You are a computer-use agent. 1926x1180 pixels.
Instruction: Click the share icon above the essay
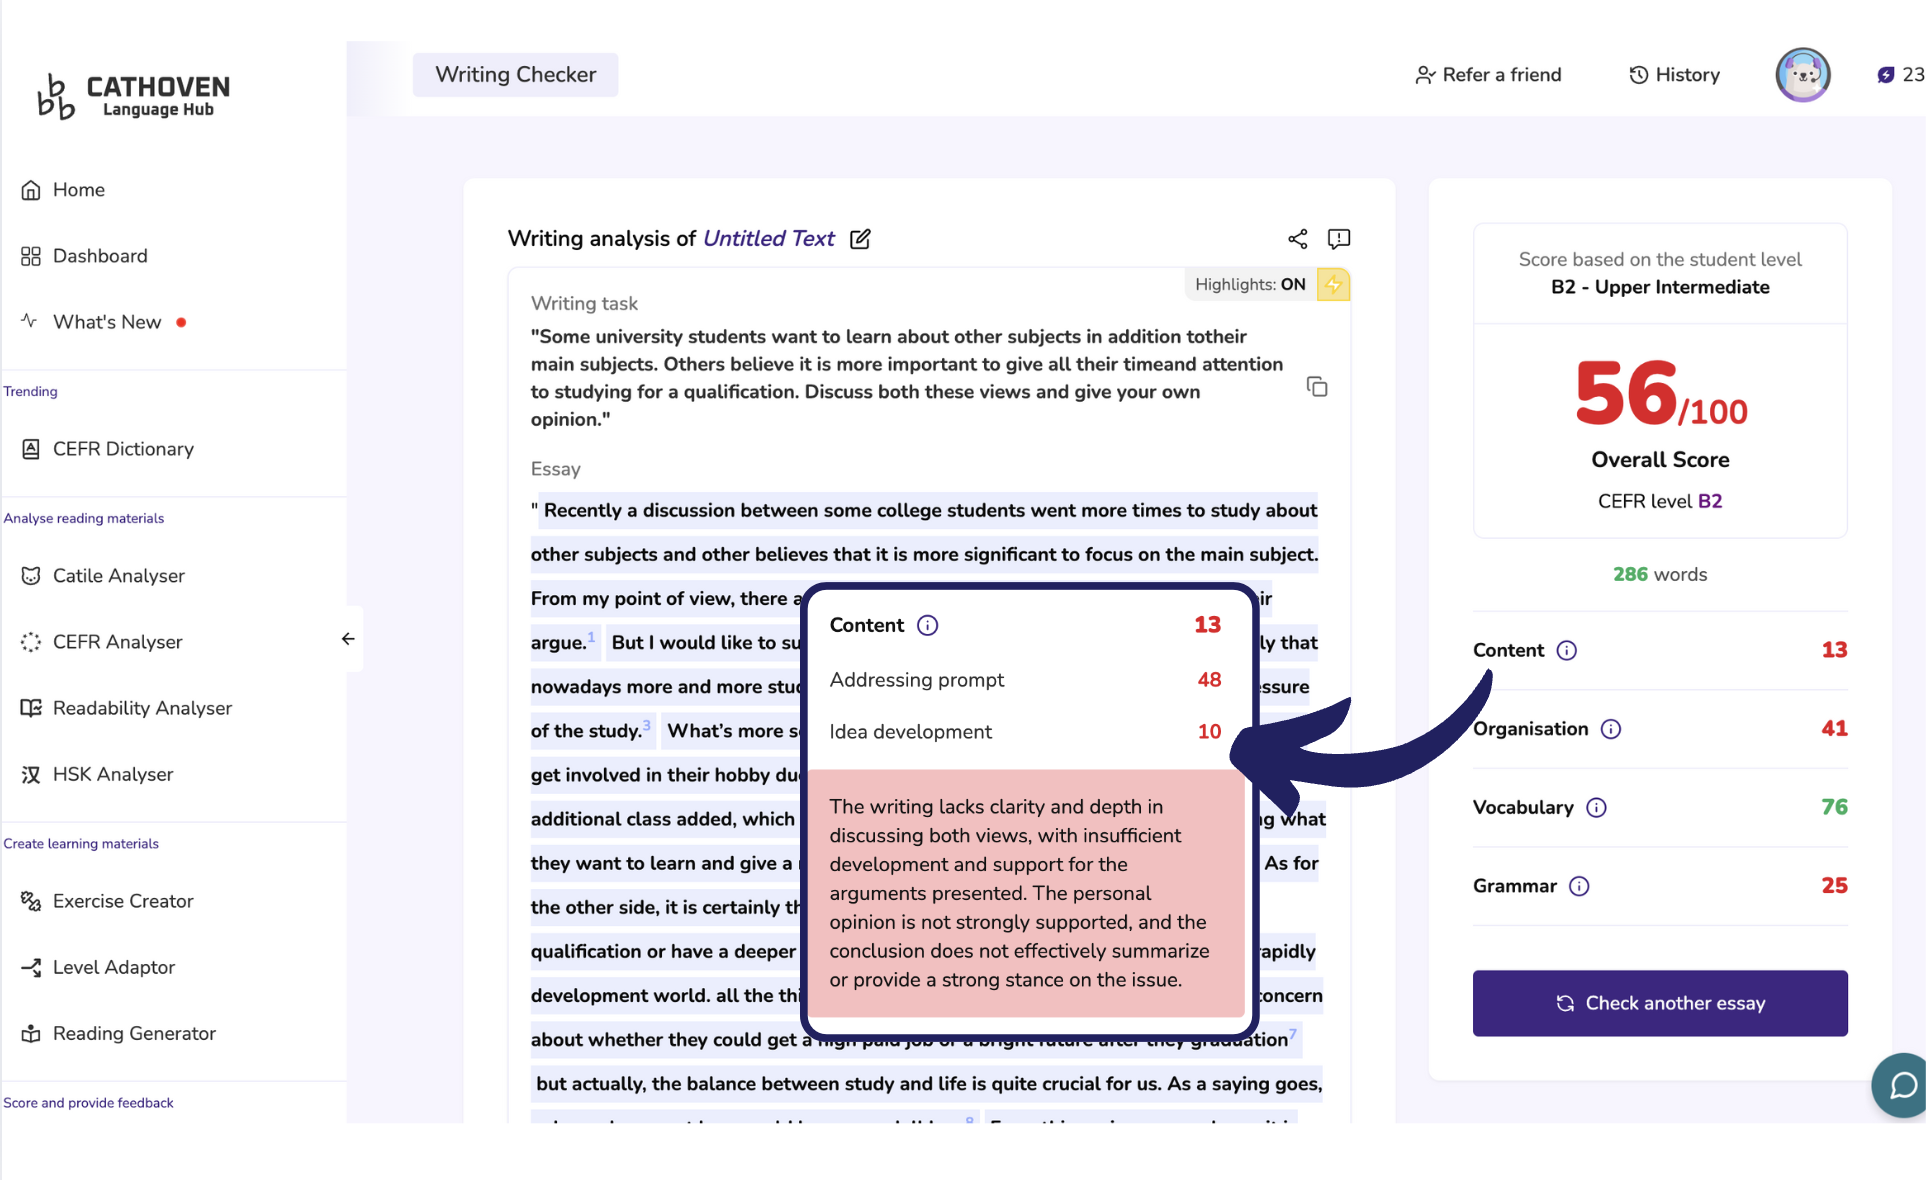[1297, 239]
